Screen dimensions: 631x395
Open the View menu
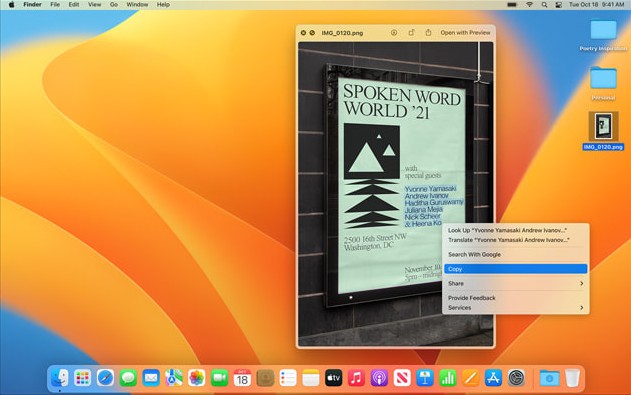(x=95, y=5)
